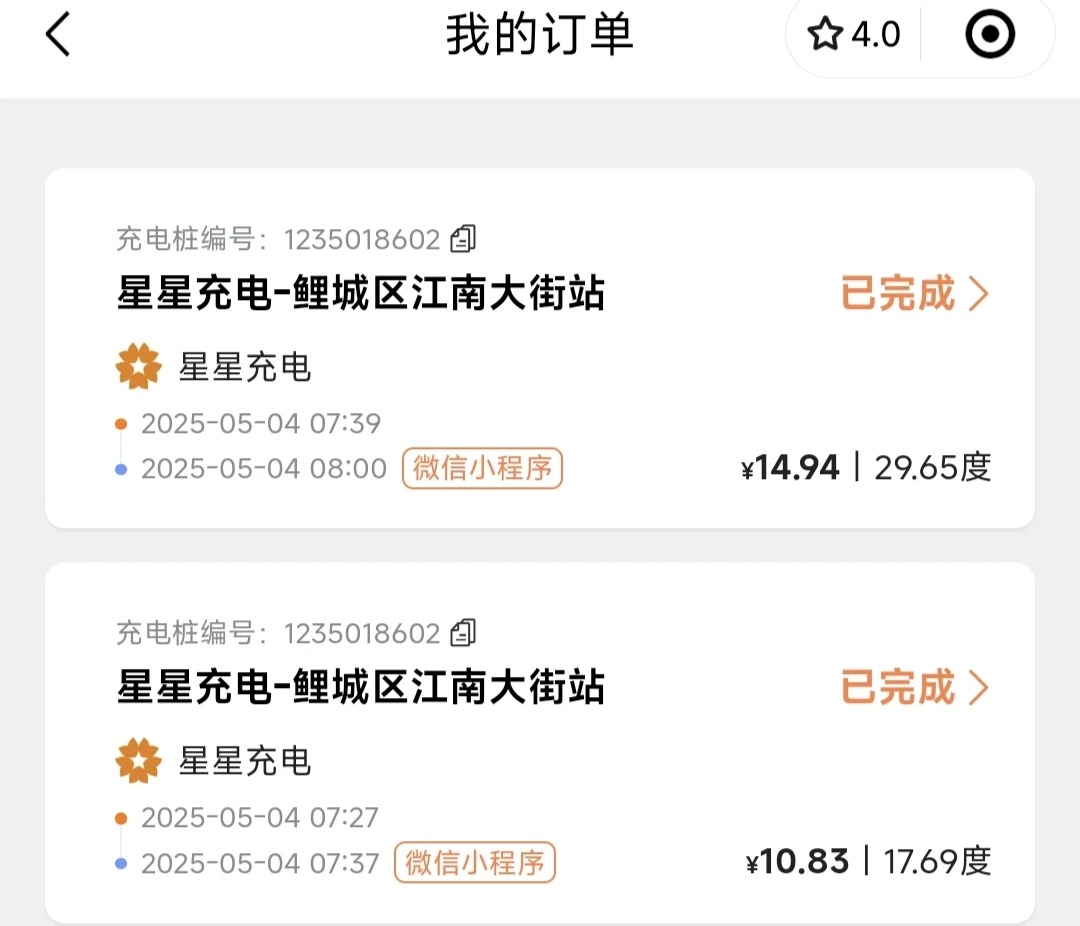The height and width of the screenshot is (926, 1080).
Task: Tap 微信小程序 tag in second order
Action: pos(475,863)
